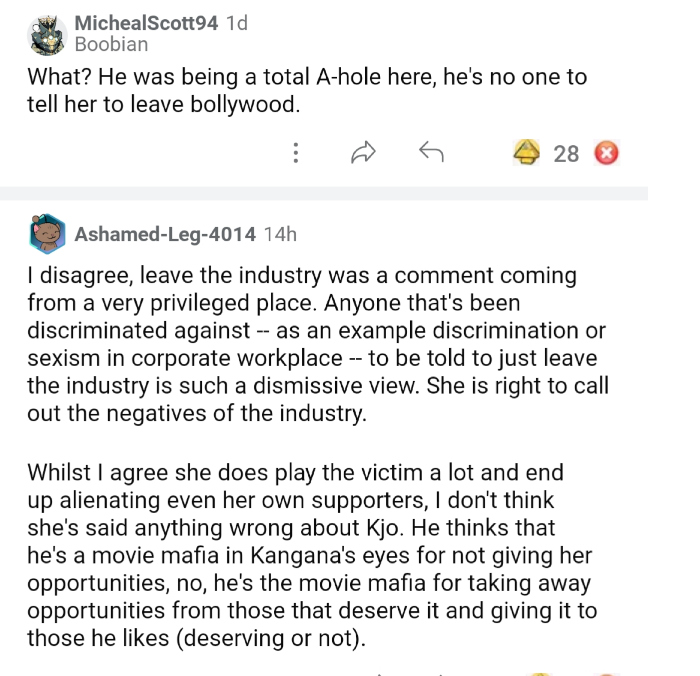Click the share arrow on MichealScott94's comment

[x=363, y=153]
